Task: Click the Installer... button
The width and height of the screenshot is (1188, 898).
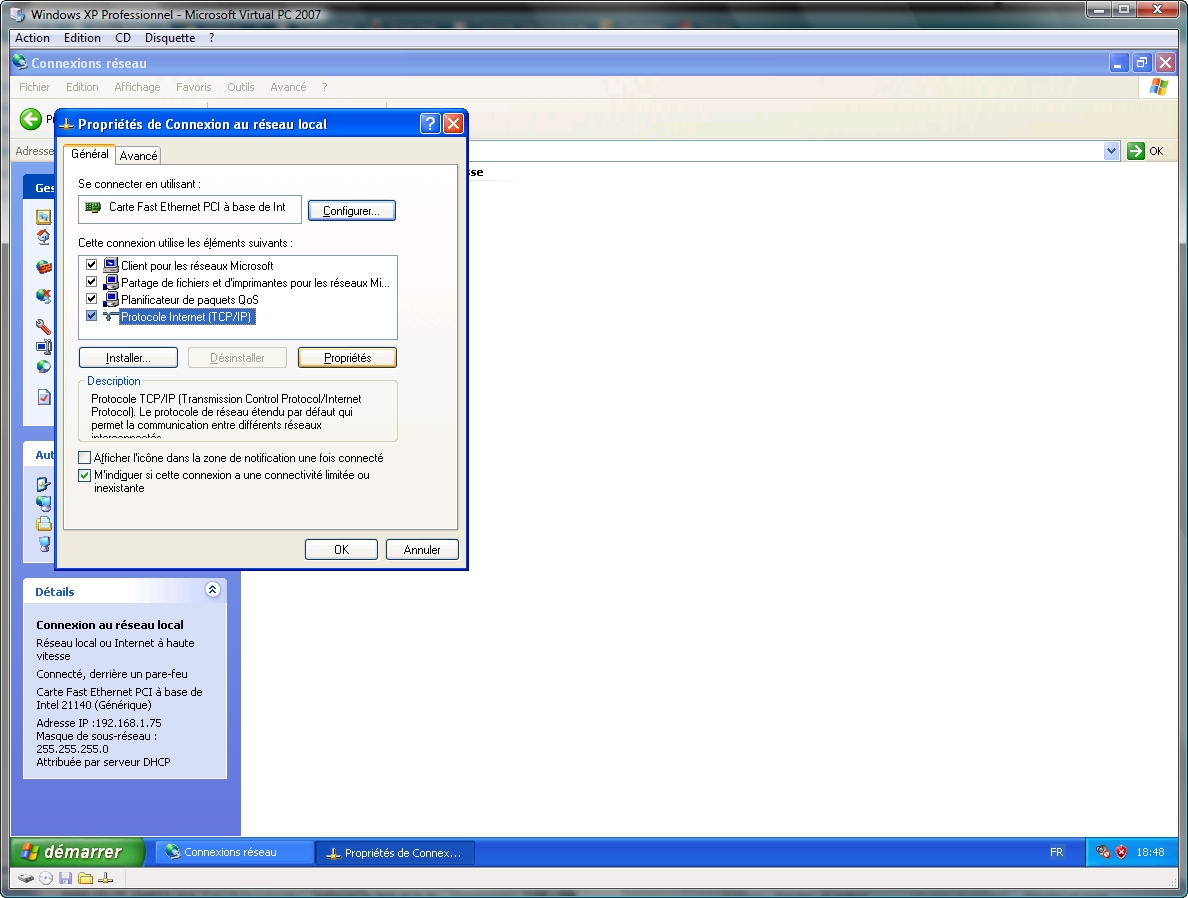Action: click(128, 358)
